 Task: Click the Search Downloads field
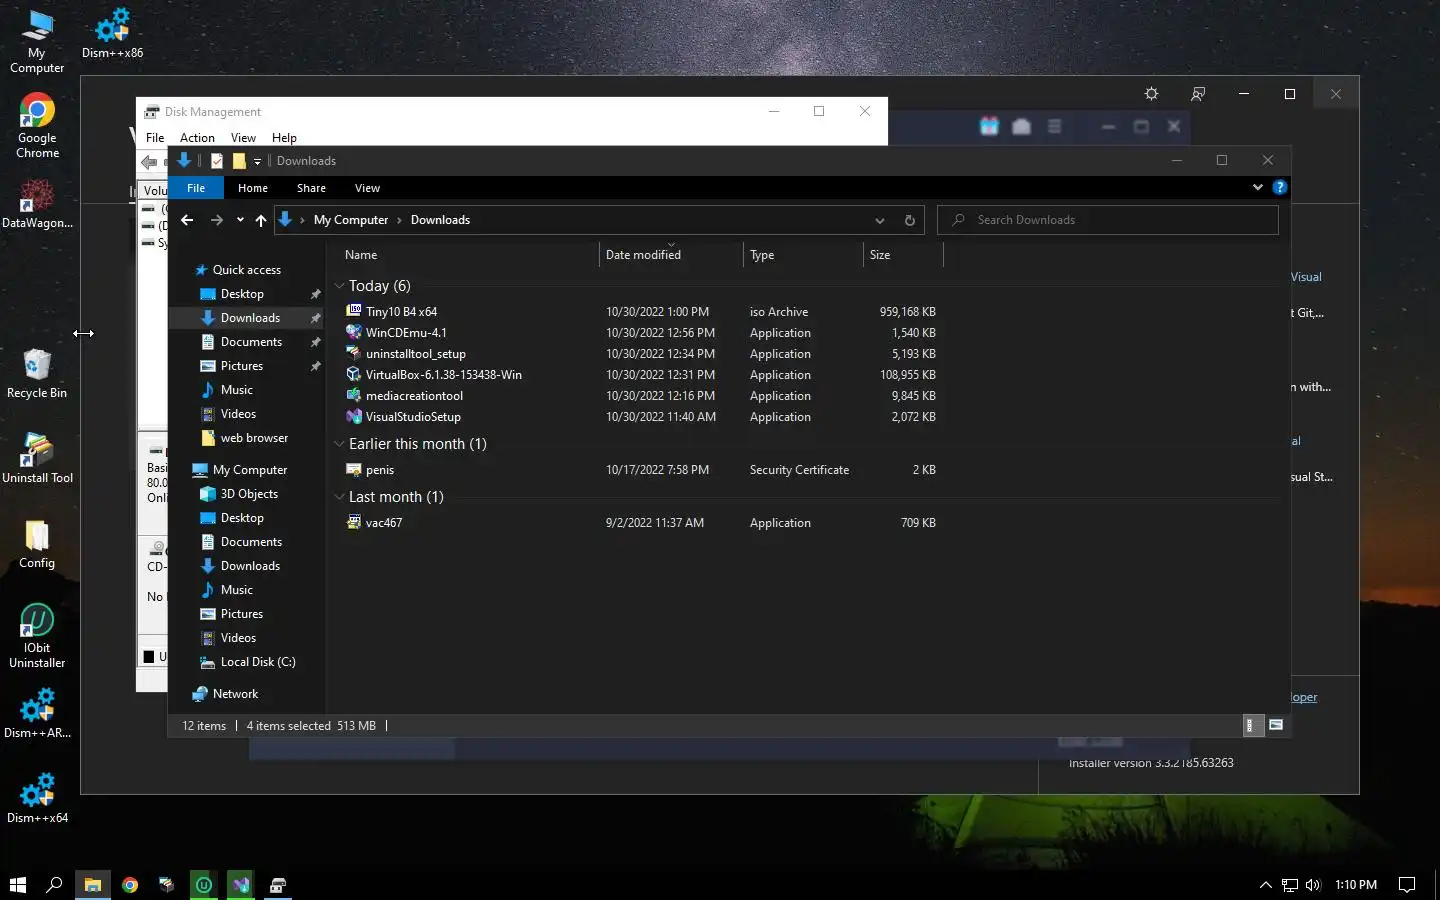point(1107,220)
